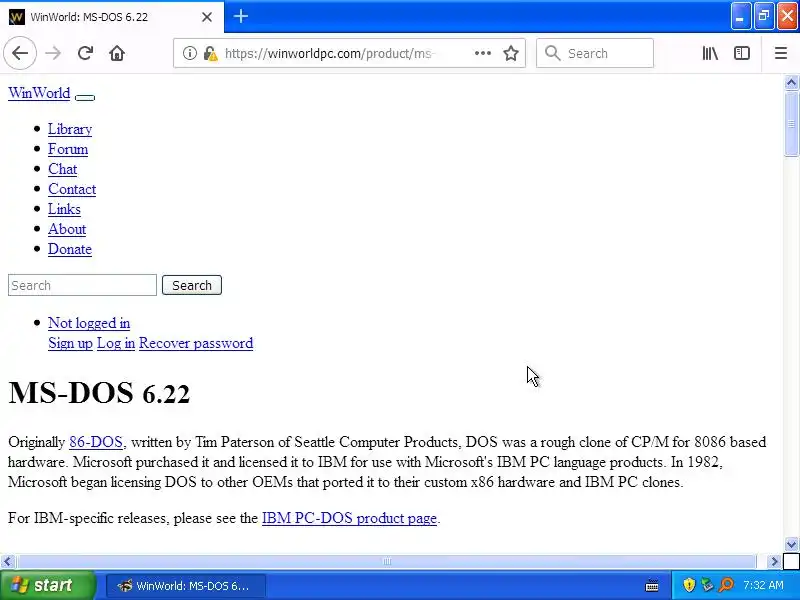800x600 pixels.
Task: Select the WinWorld: MS-DOS 6.22 tab
Action: (x=112, y=17)
